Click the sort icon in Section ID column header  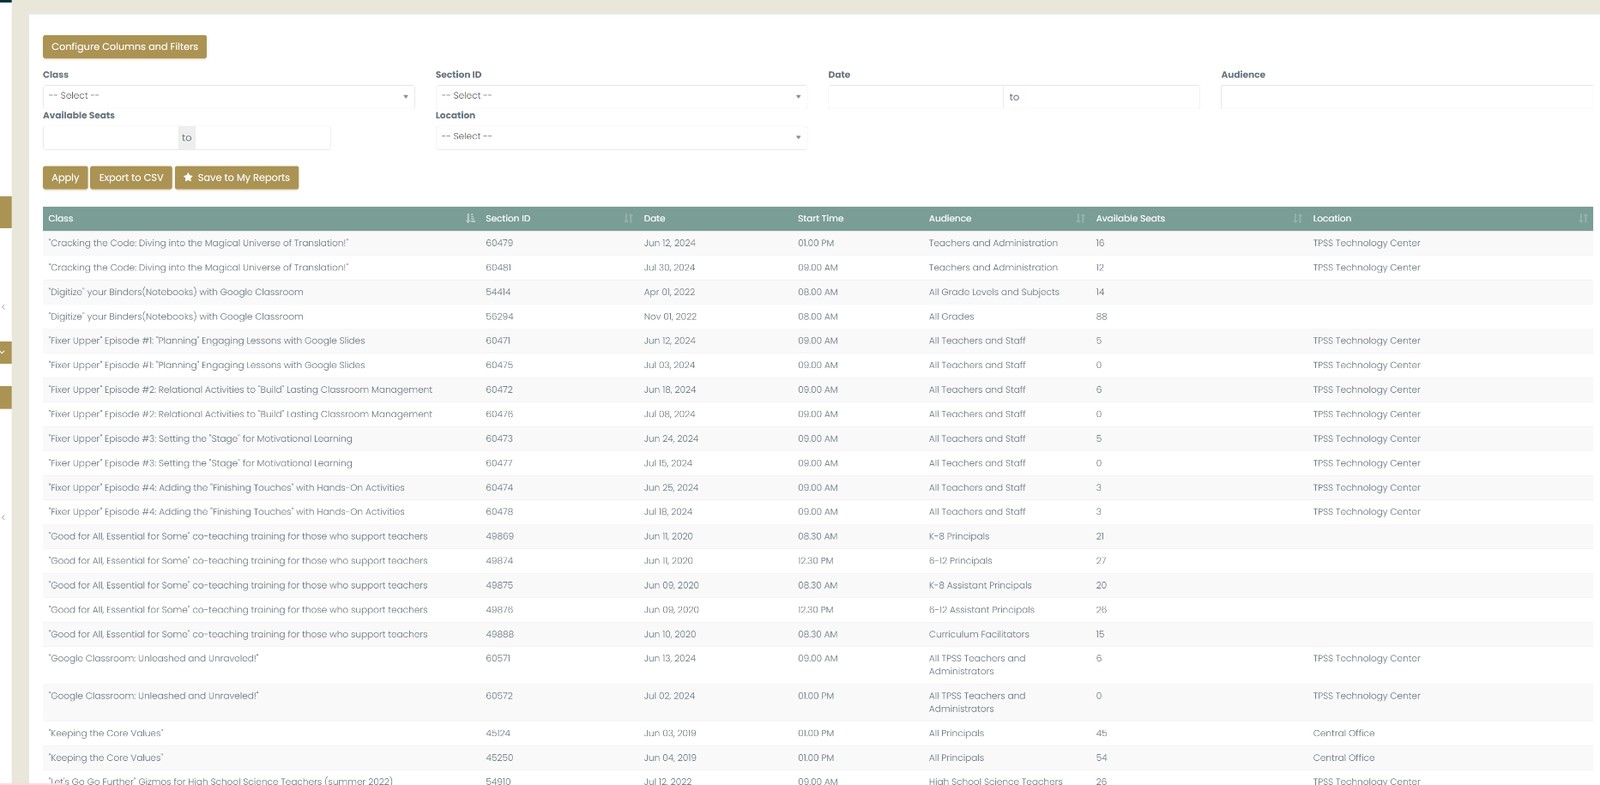point(628,218)
